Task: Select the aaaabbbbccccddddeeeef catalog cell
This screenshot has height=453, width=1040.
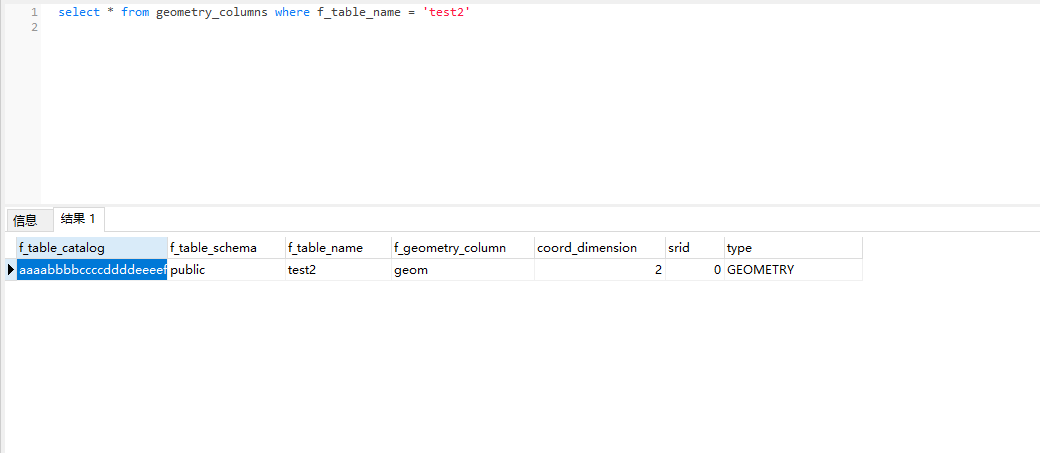Action: [x=92, y=270]
